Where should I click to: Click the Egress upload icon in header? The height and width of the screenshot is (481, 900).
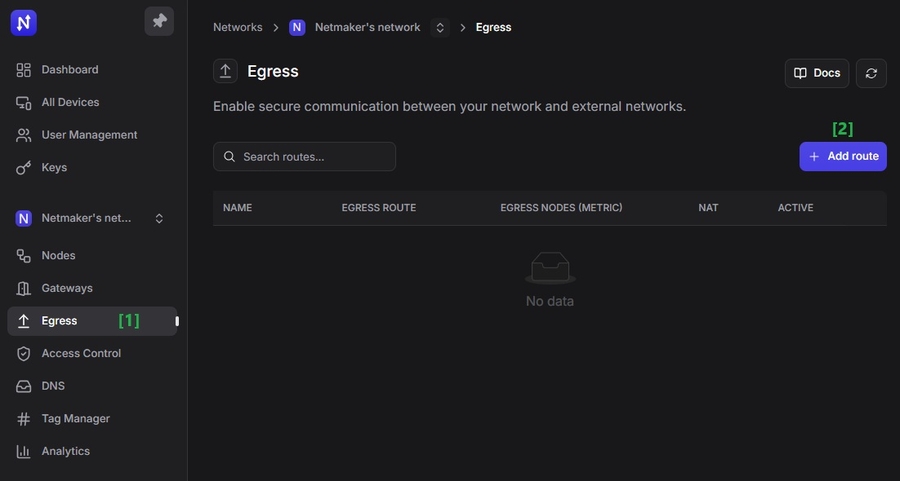coord(225,71)
